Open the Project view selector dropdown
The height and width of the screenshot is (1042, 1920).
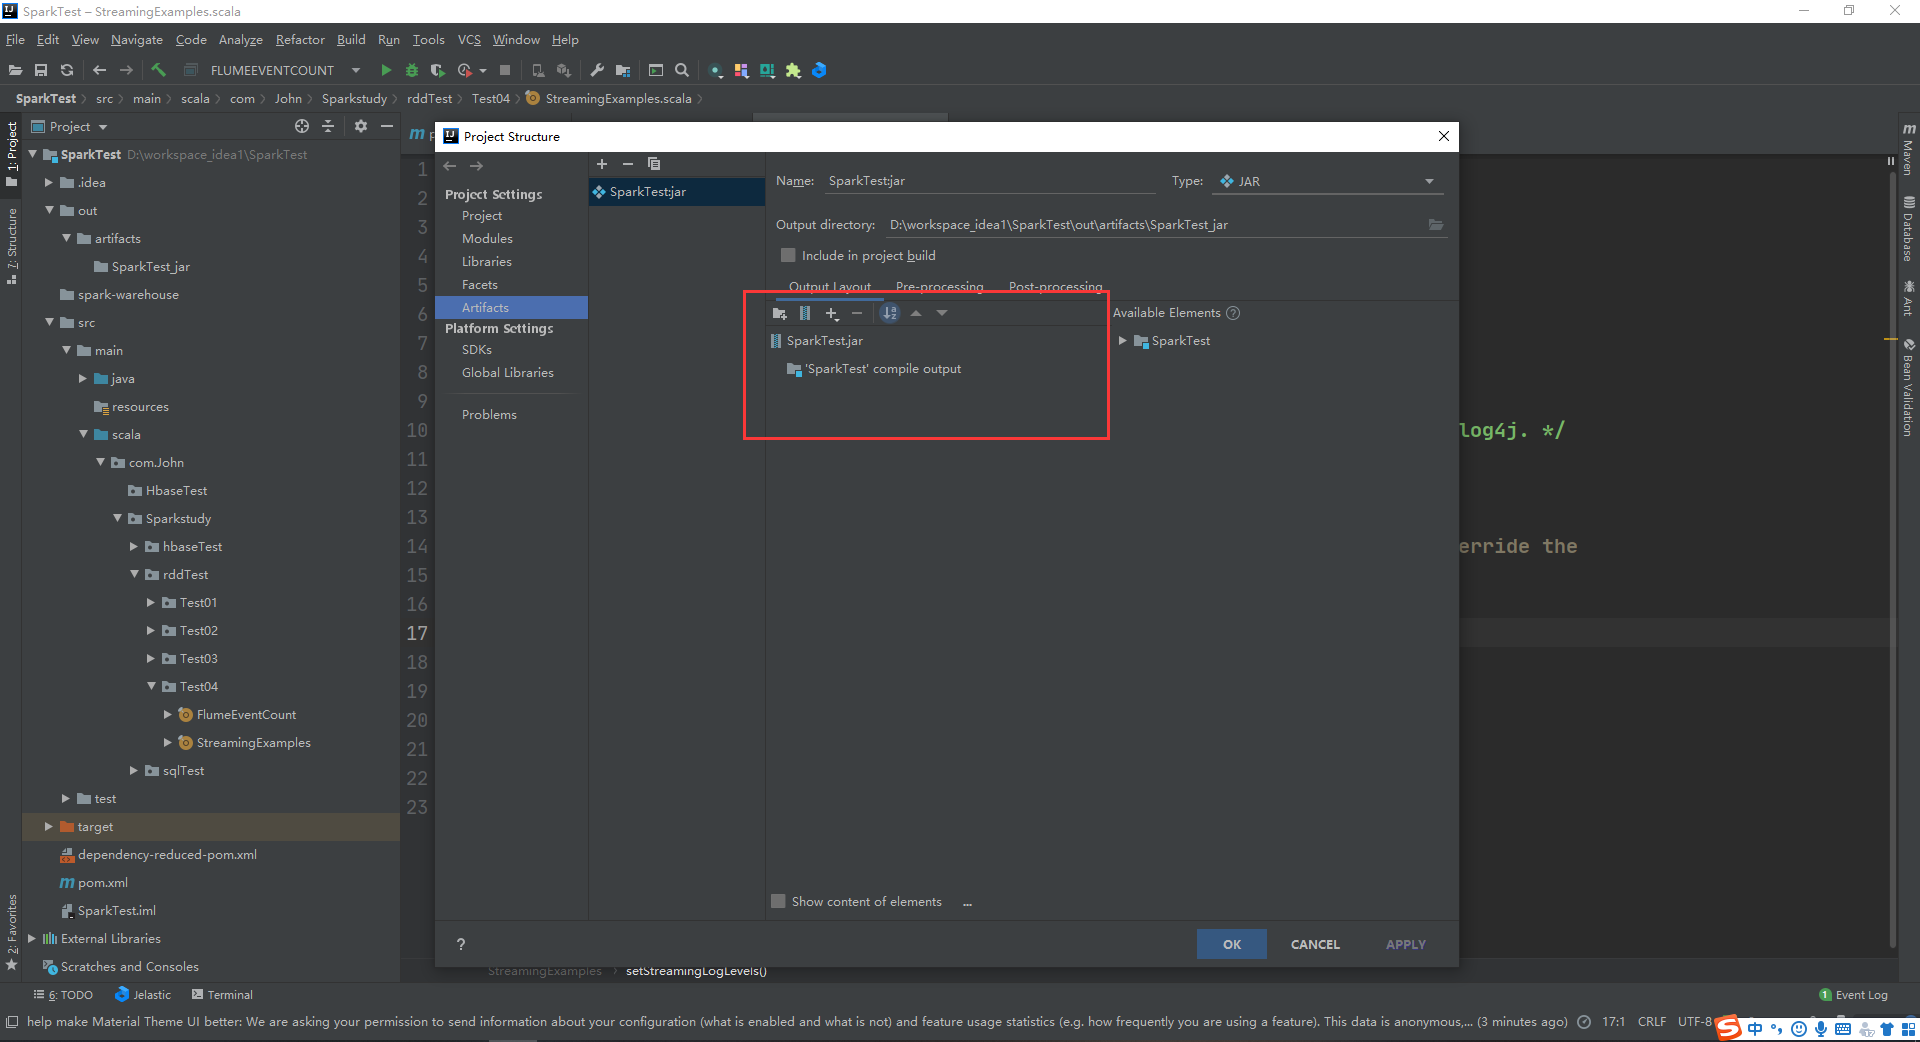pyautogui.click(x=103, y=127)
